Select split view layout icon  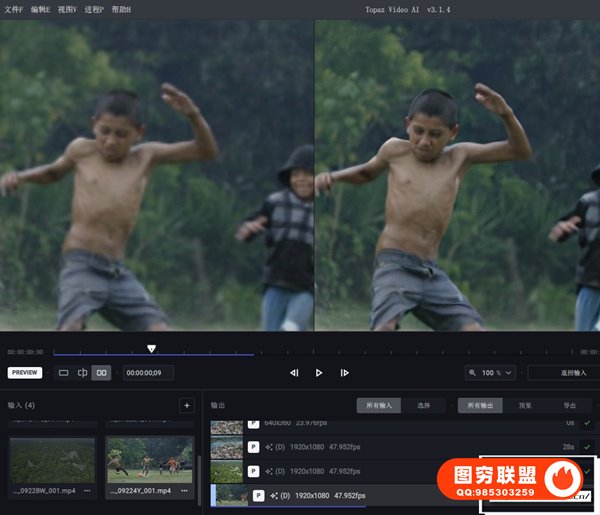pos(82,373)
